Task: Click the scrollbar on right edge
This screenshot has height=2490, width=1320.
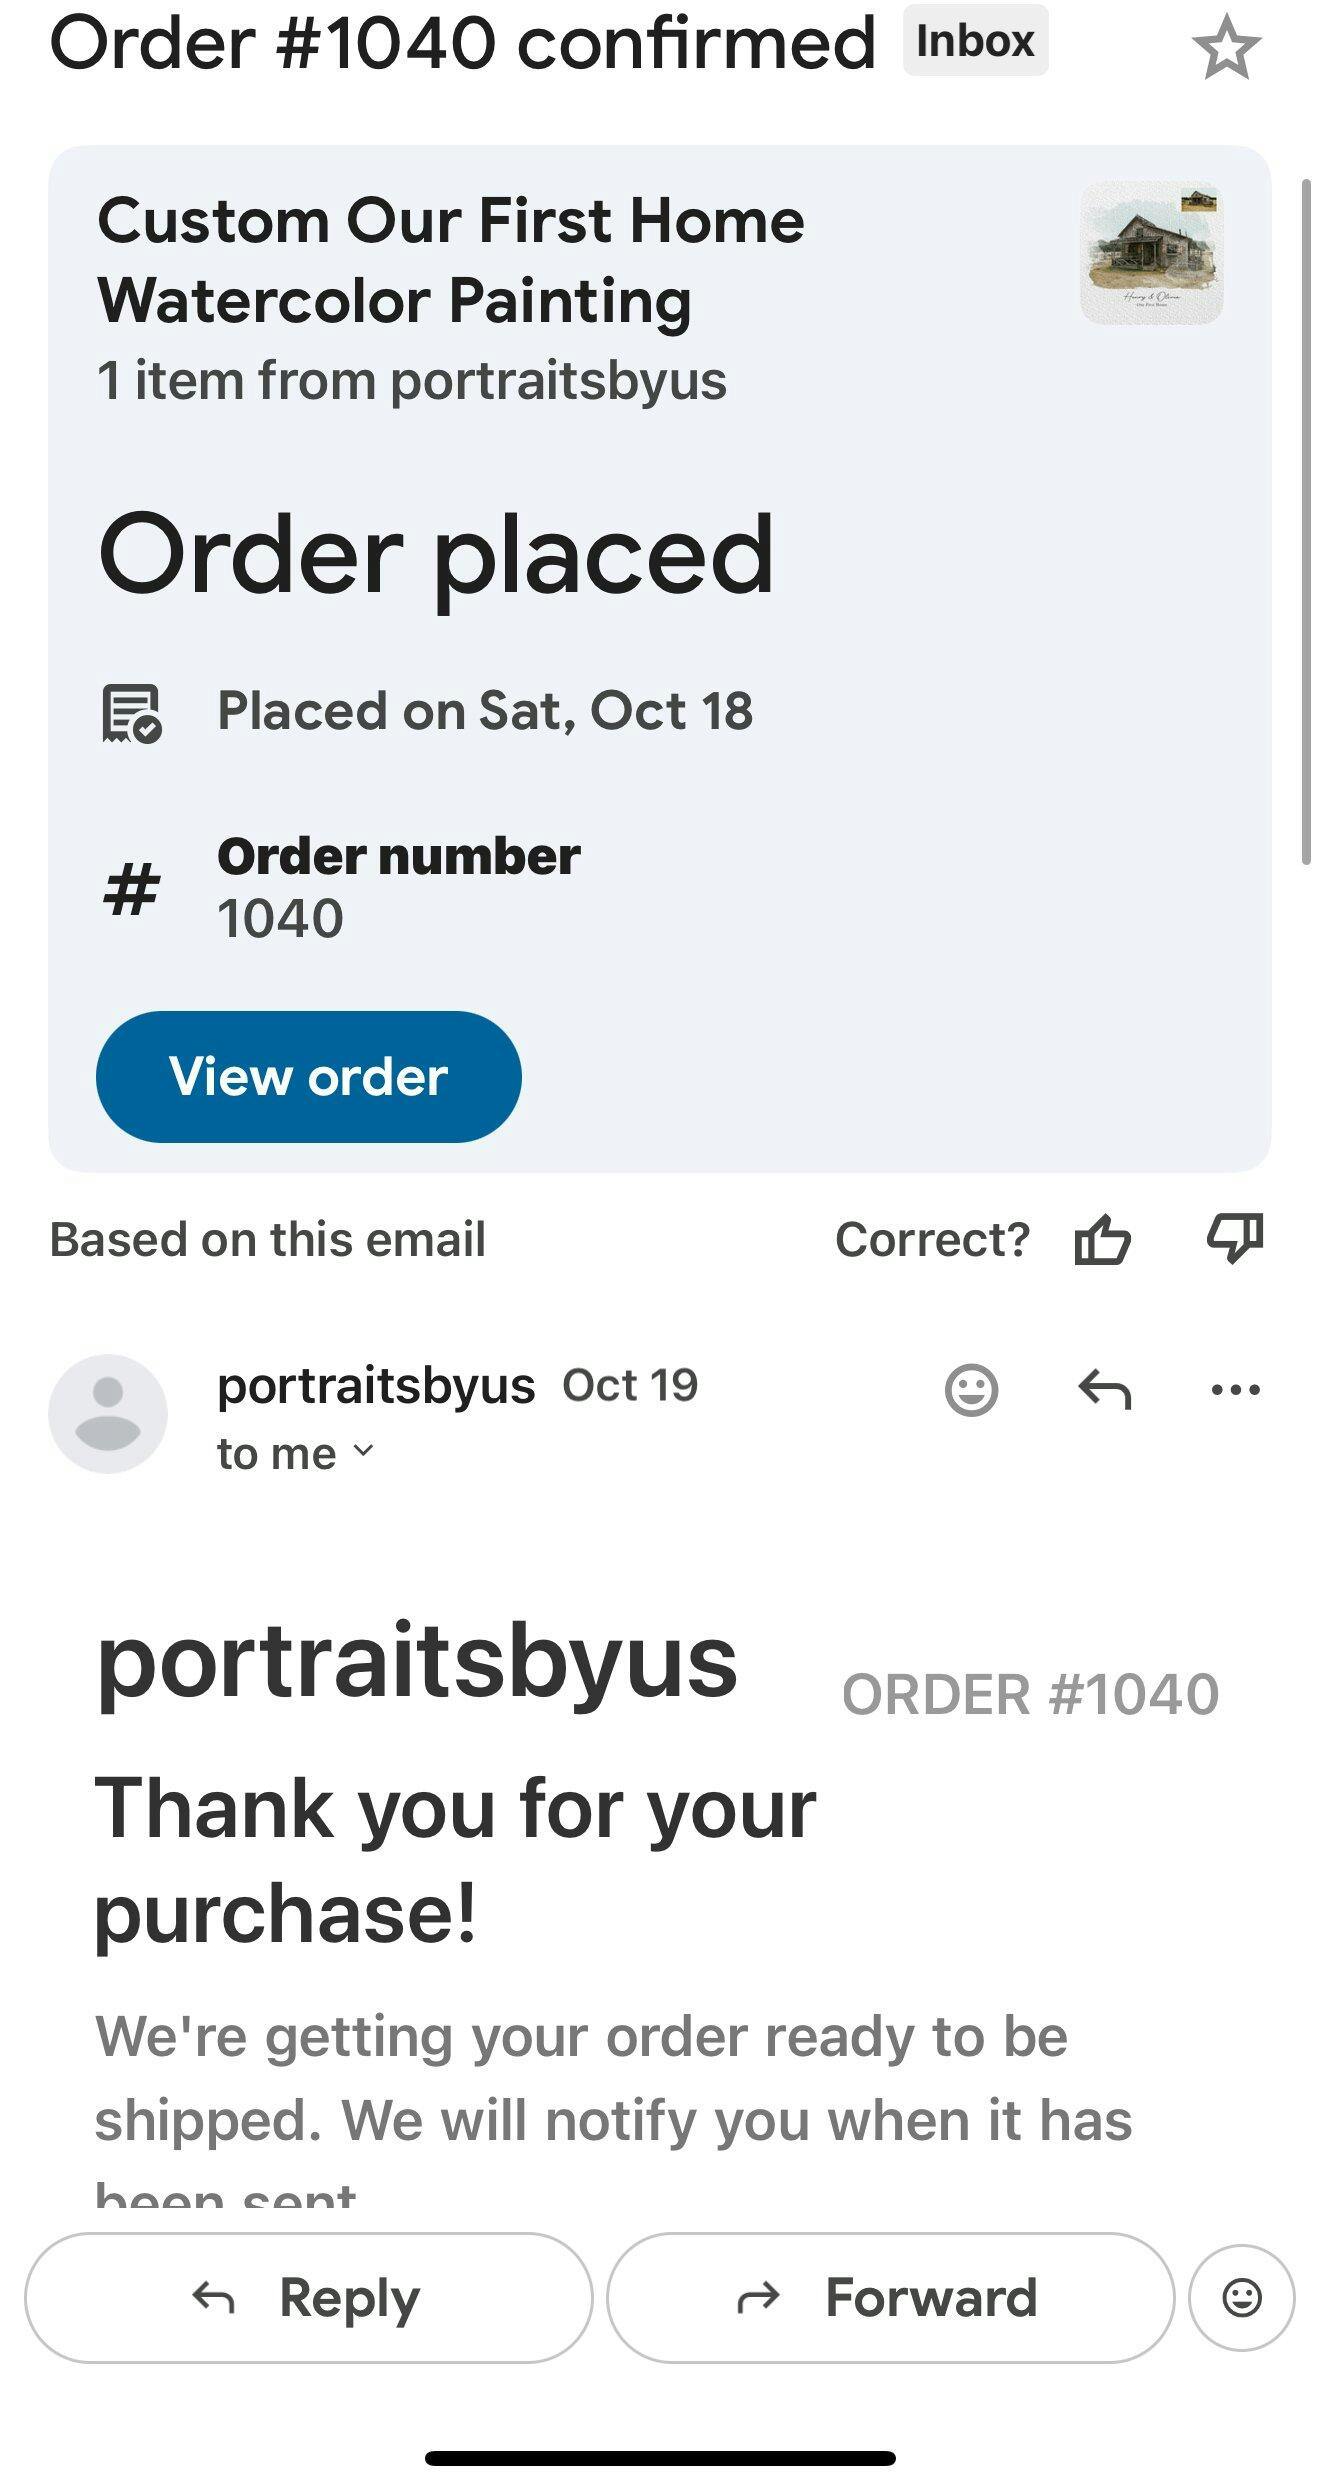Action: (x=1306, y=520)
